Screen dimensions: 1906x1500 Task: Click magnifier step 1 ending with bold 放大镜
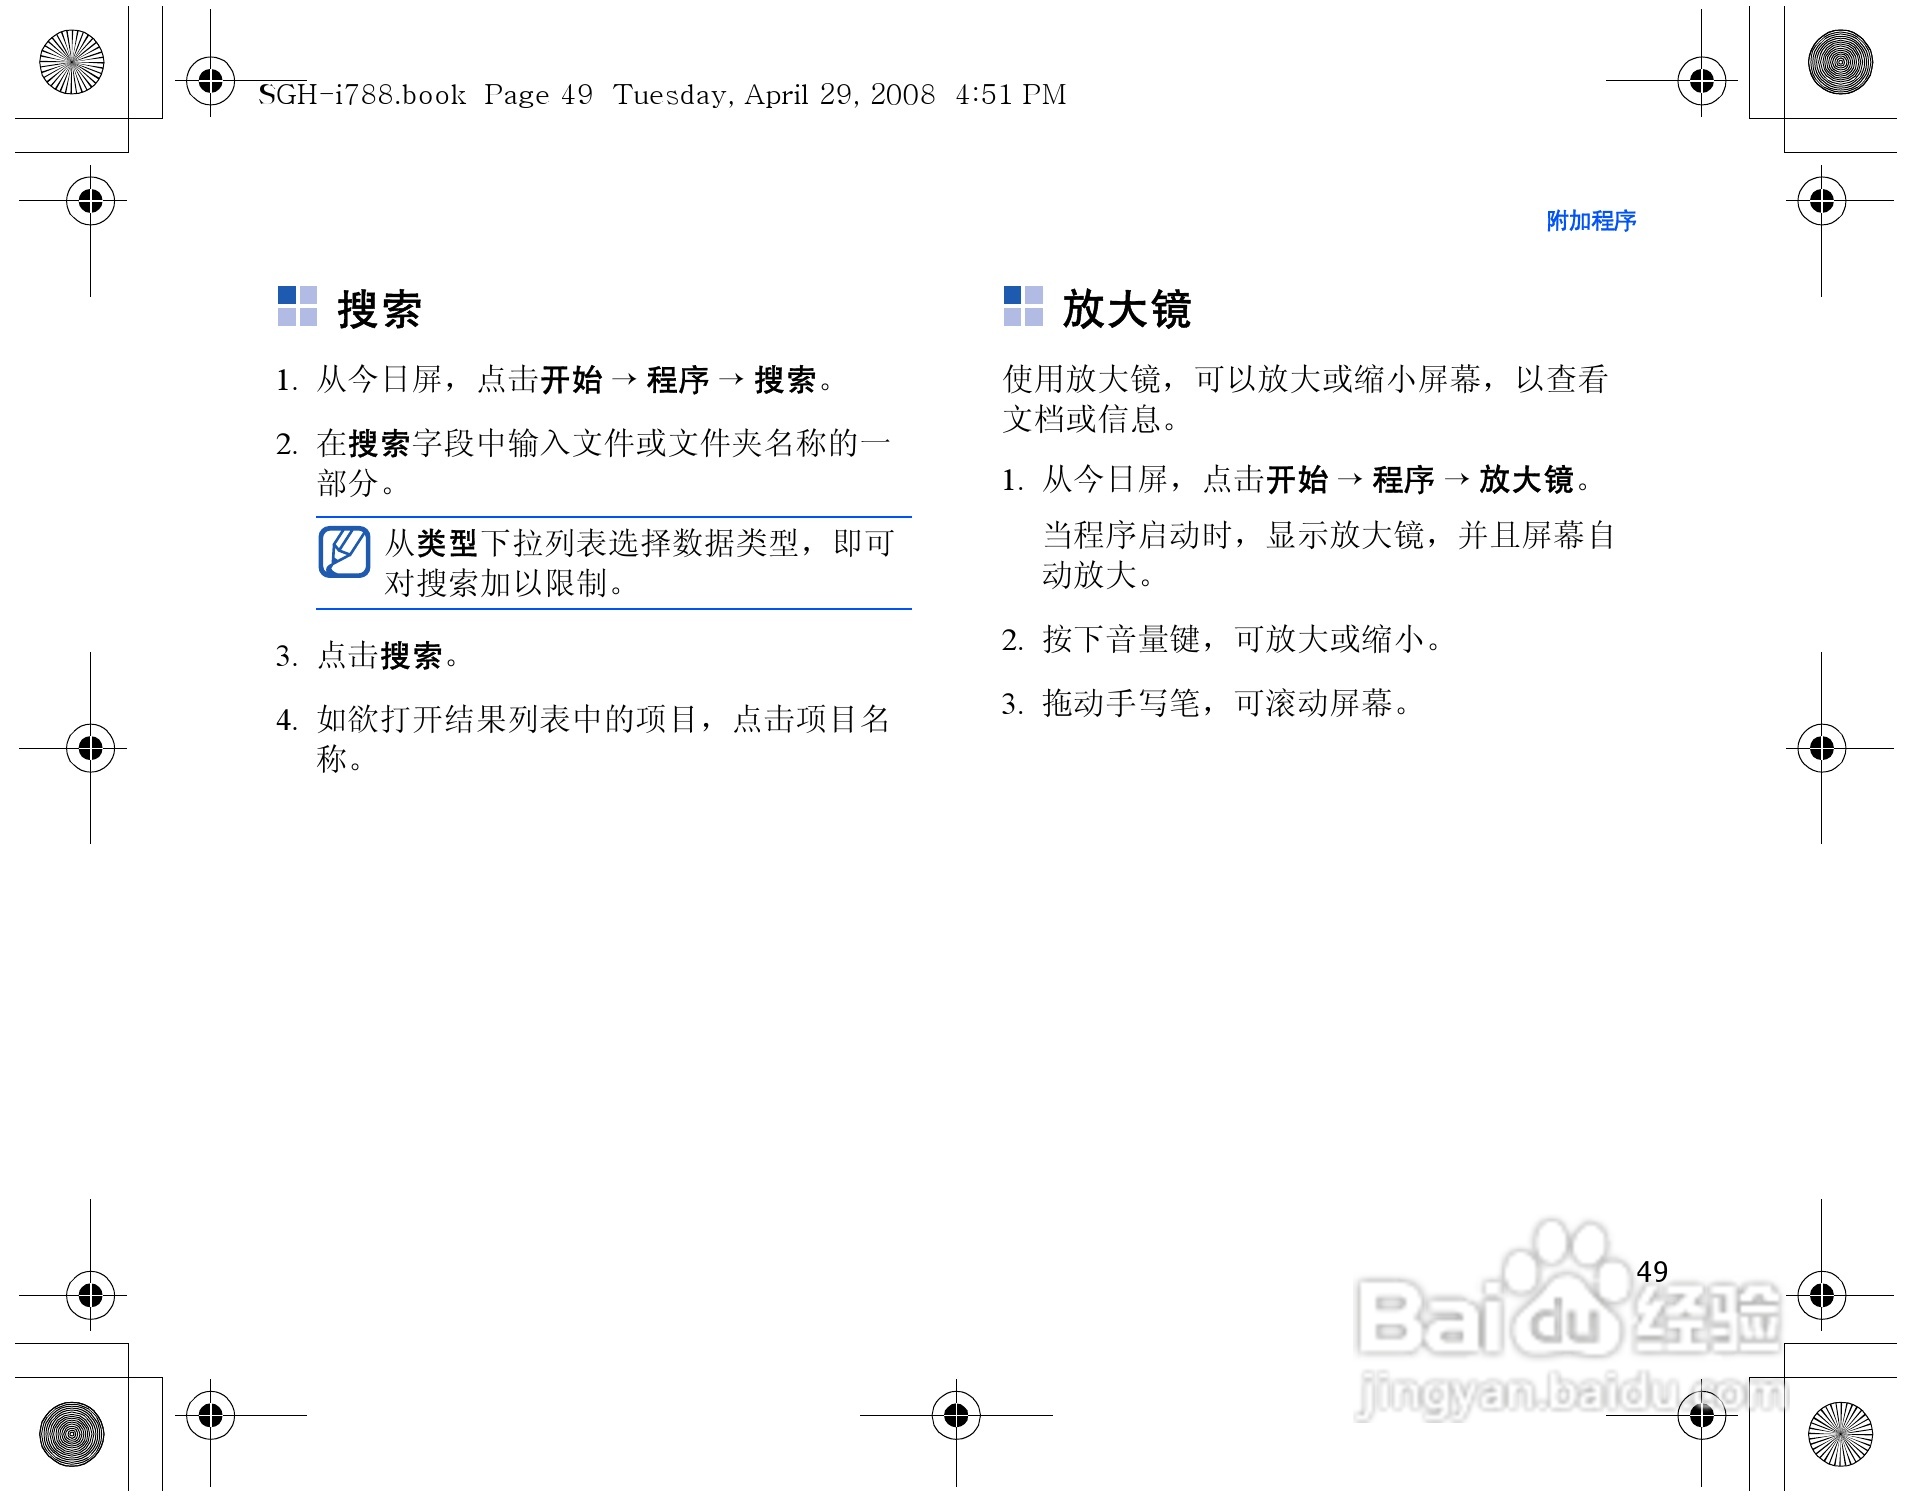(x=1297, y=480)
